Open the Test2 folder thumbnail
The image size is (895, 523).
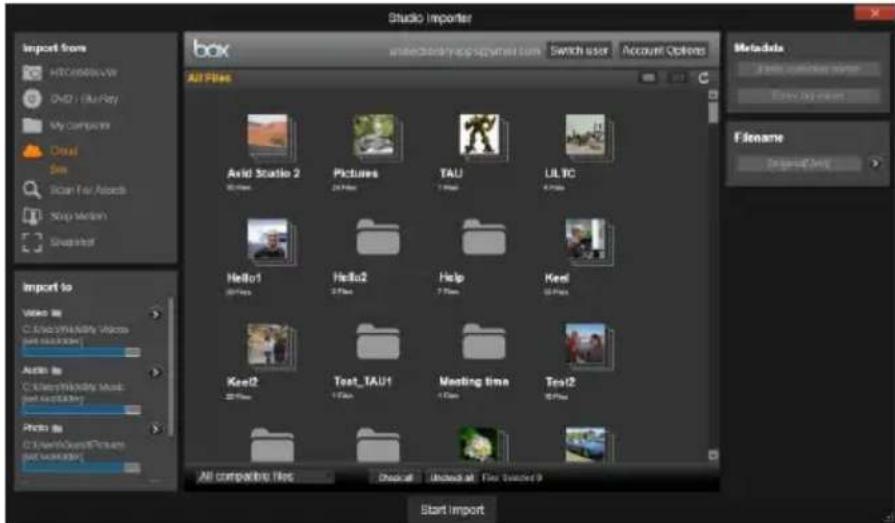(588, 346)
